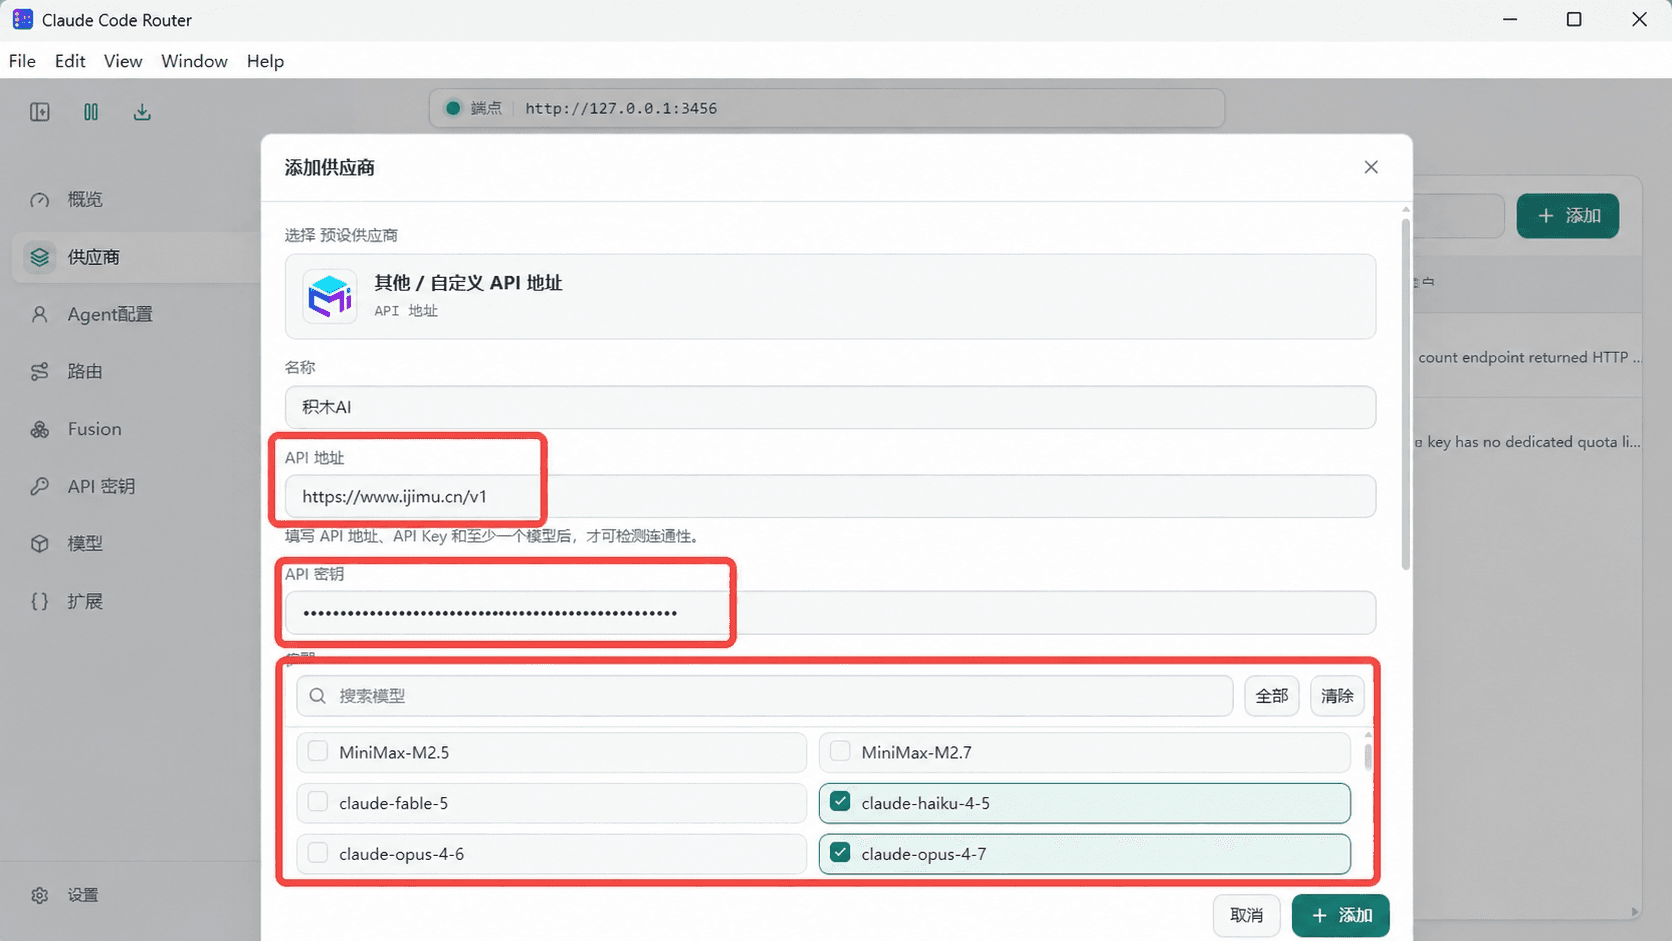Open the File menu
The width and height of the screenshot is (1672, 941).
pos(22,61)
